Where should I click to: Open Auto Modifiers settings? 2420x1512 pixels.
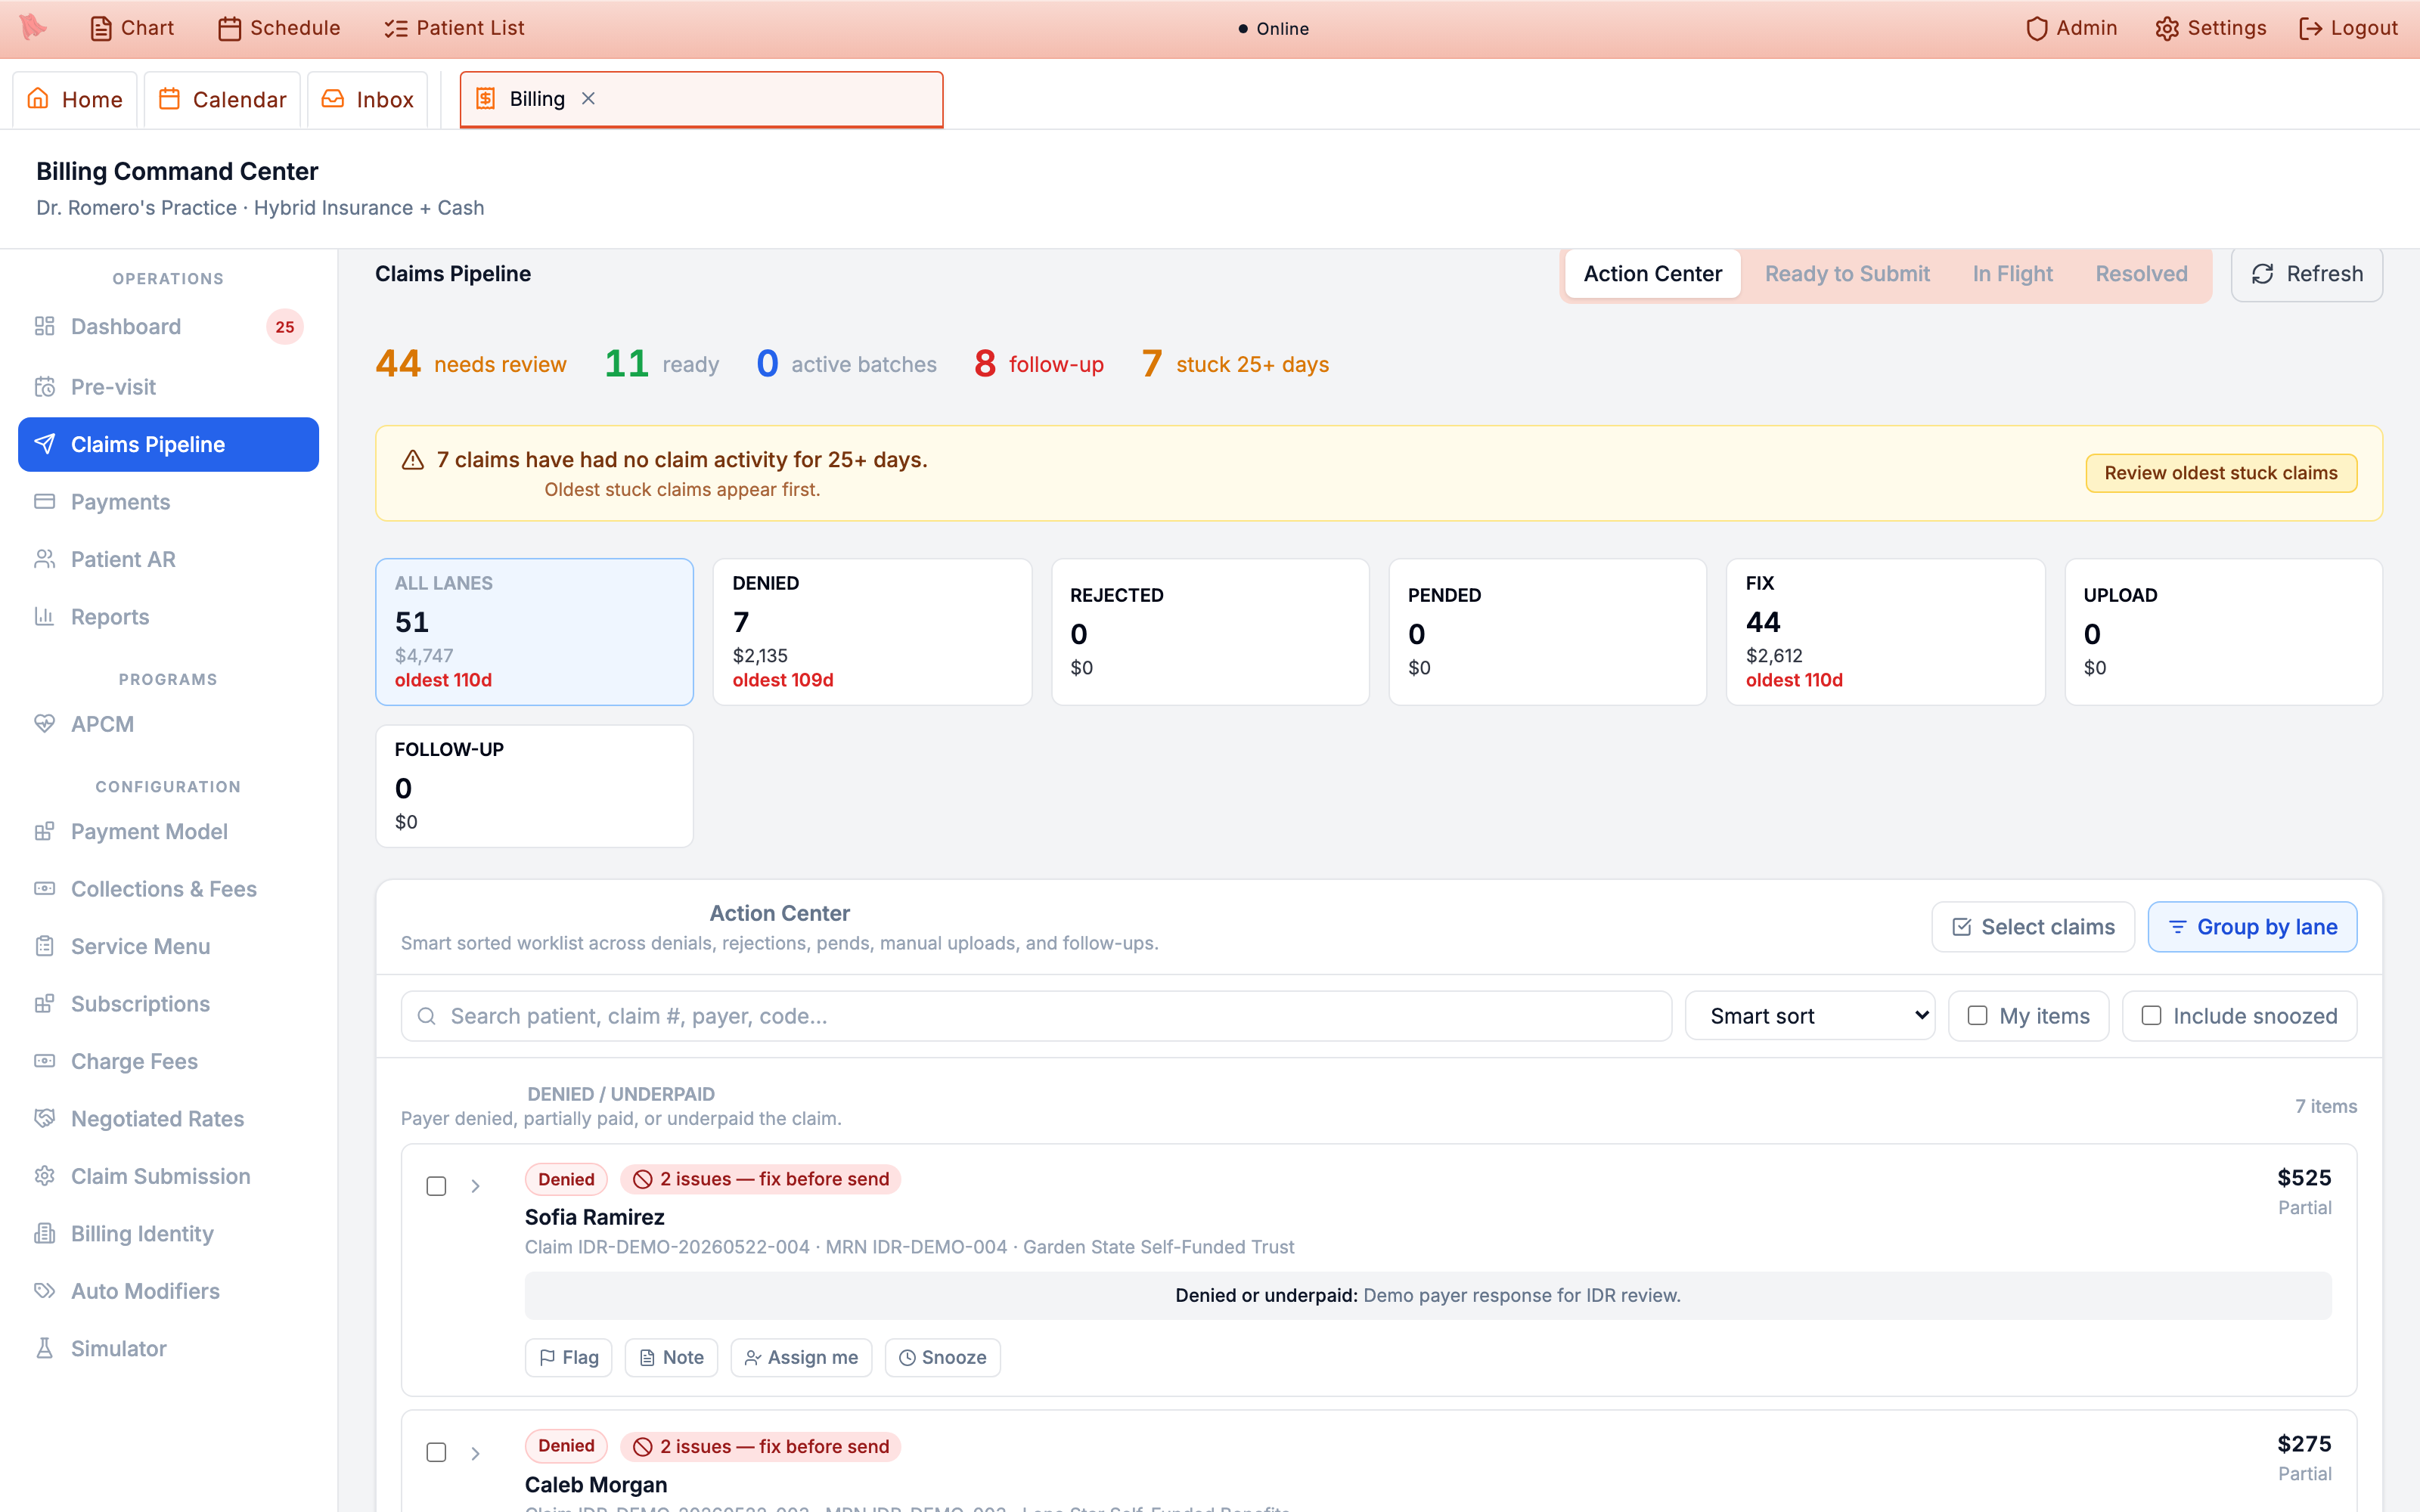point(168,1291)
